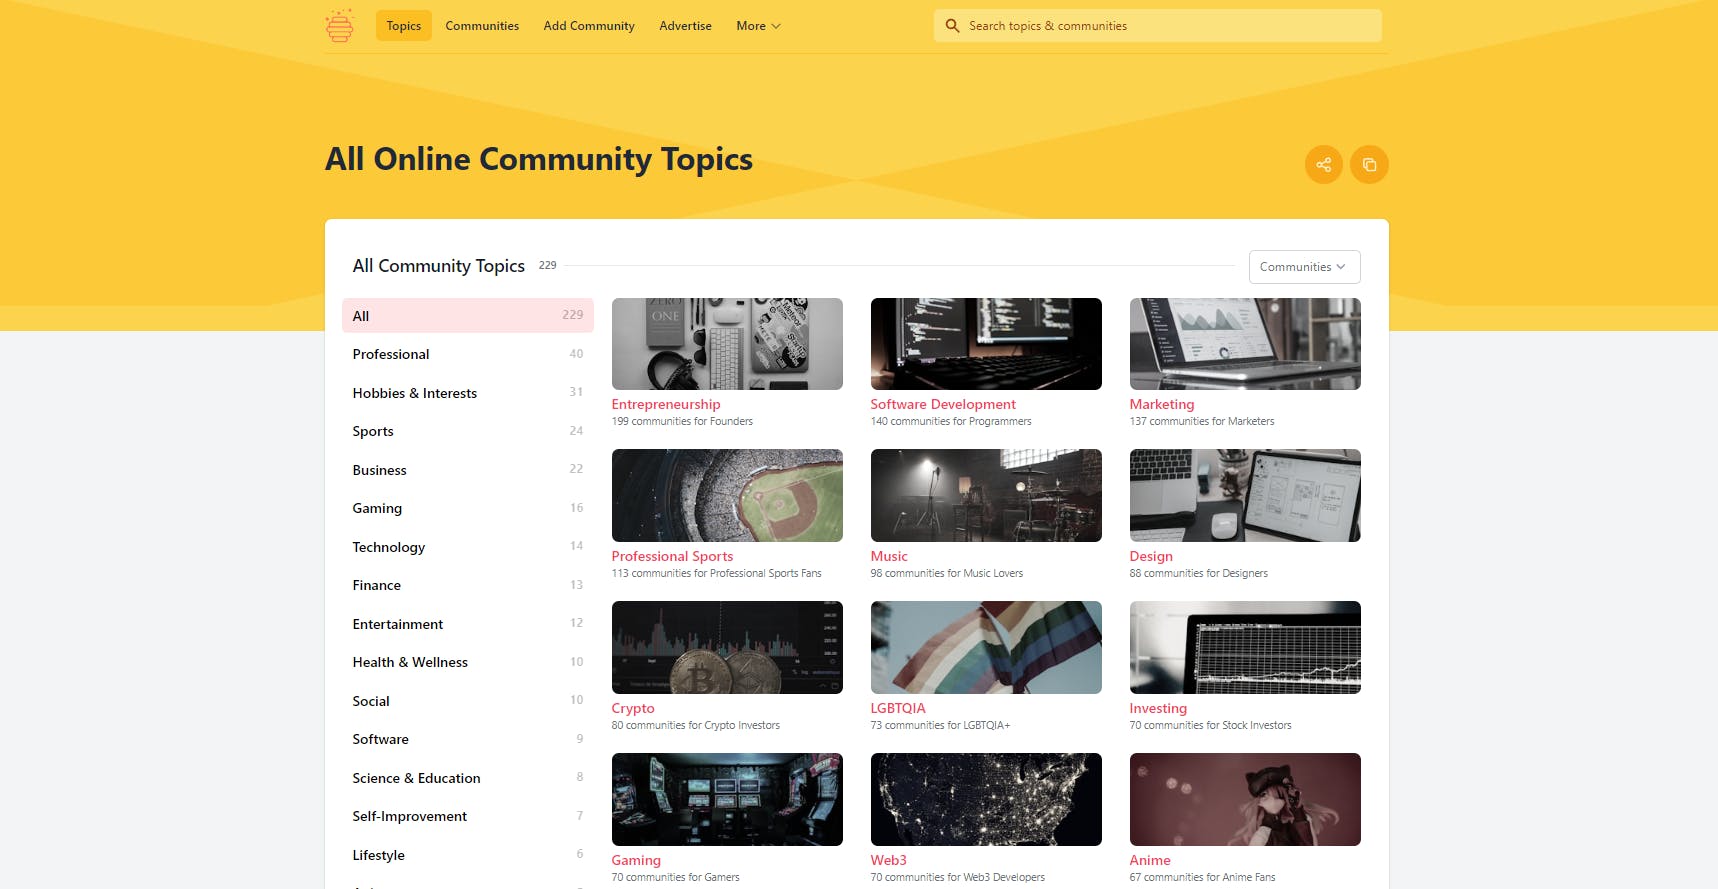Screen dimensions: 1718x889
Task: Open the Anime topic thumbnail
Action: click(1244, 799)
